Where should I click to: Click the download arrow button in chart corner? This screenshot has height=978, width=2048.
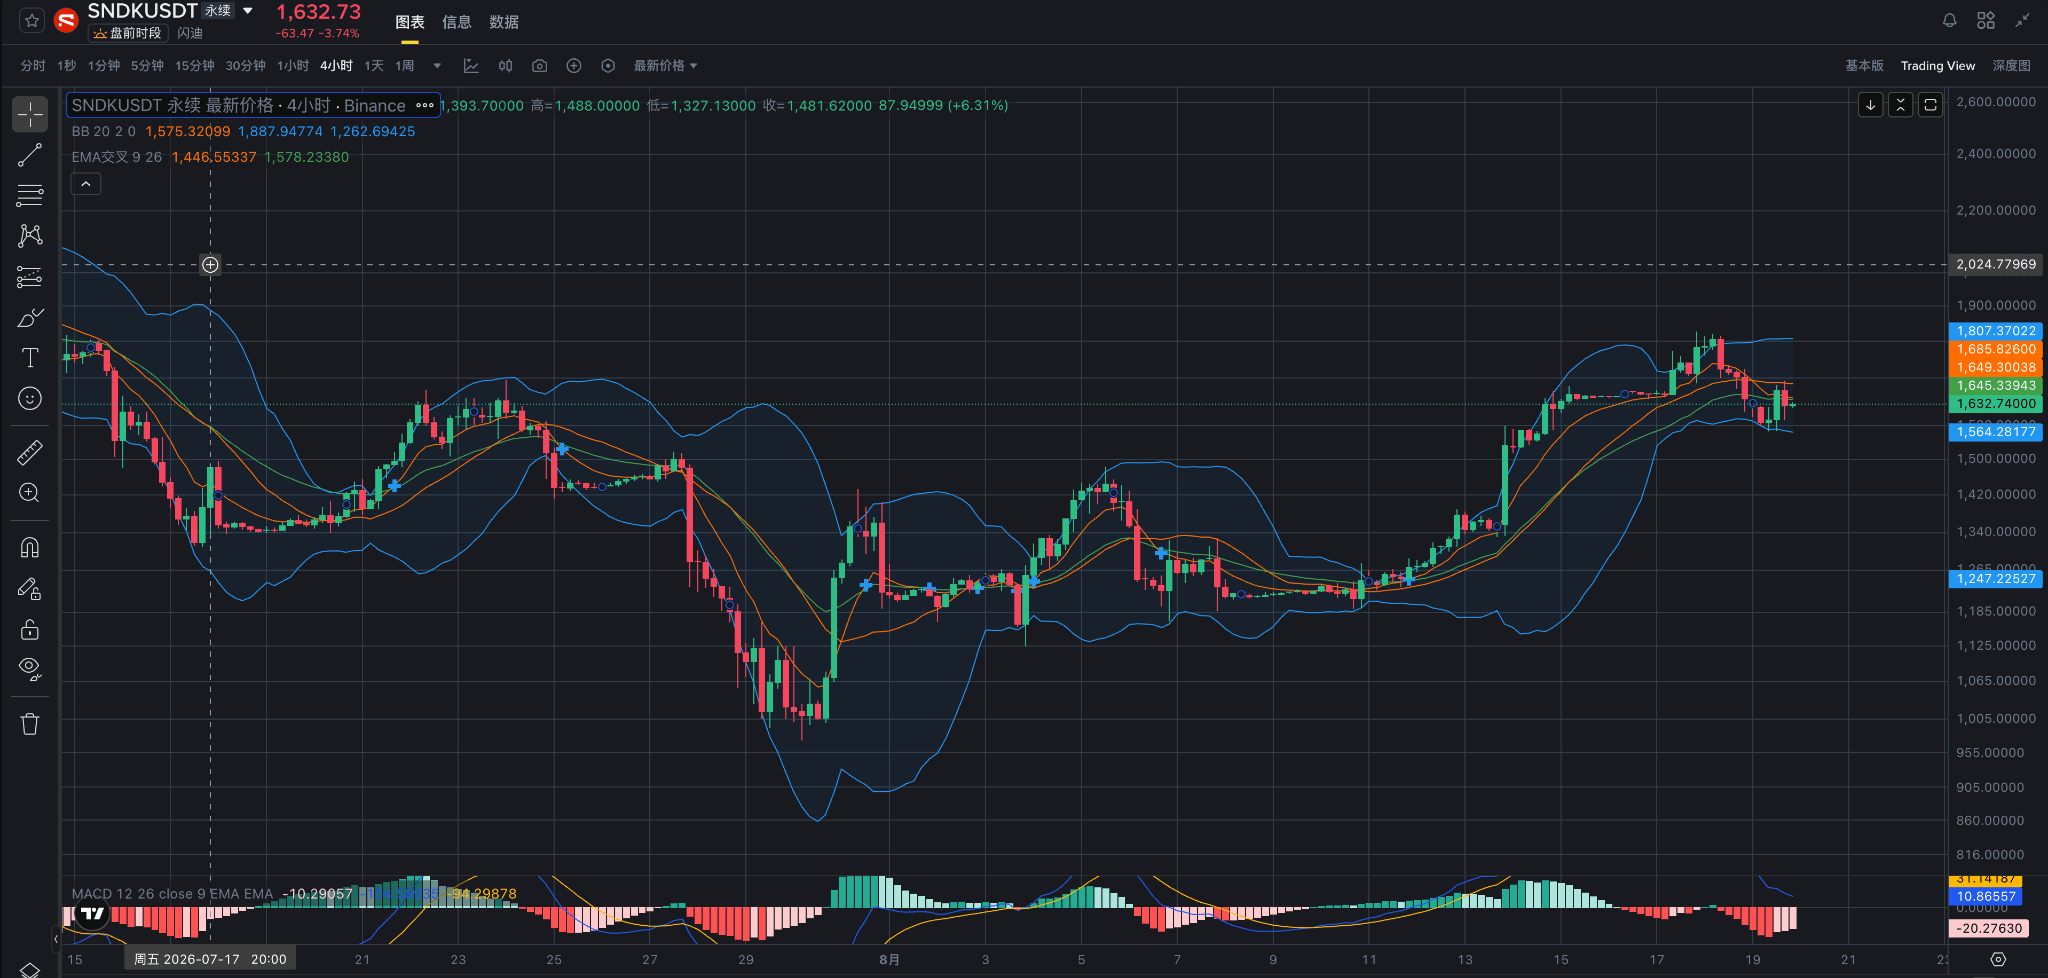(x=1870, y=104)
